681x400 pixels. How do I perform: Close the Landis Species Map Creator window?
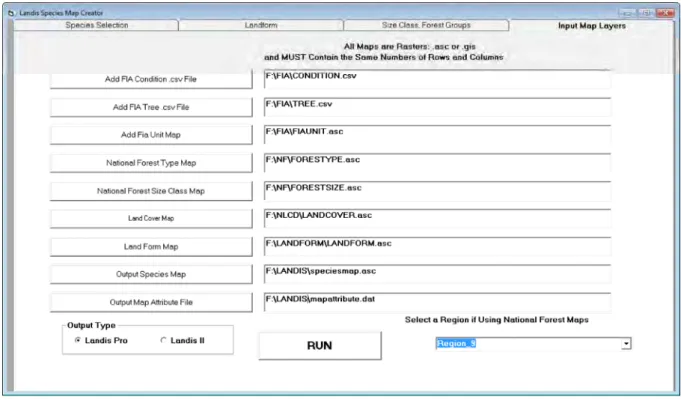(x=665, y=13)
